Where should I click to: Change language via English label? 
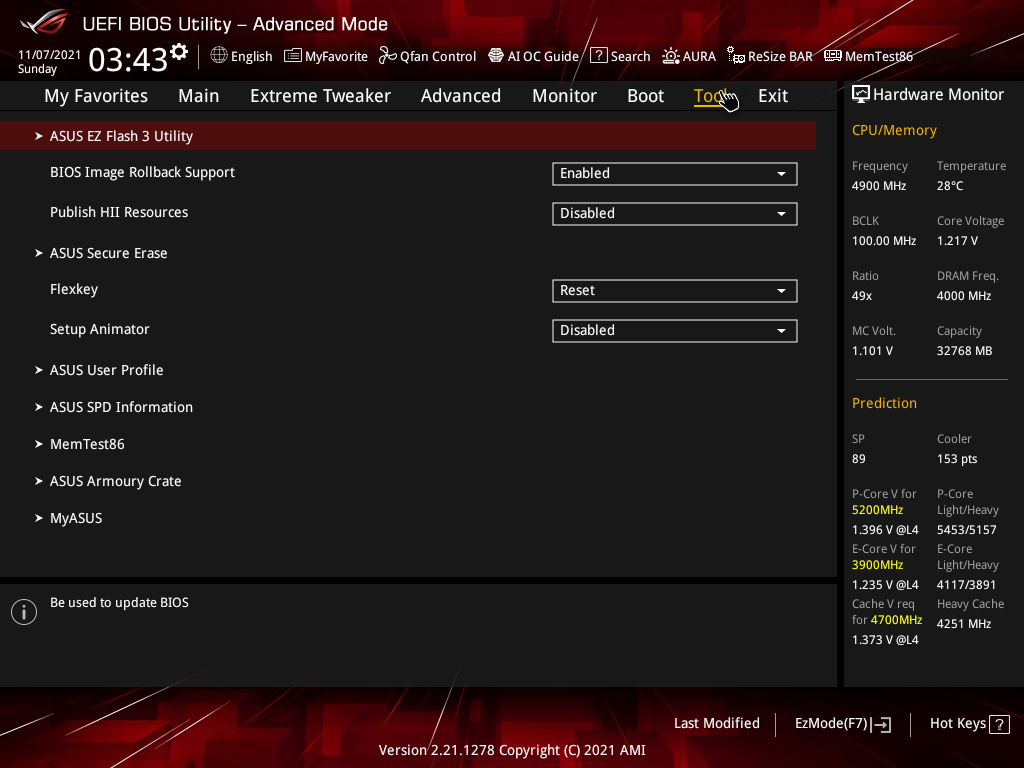[251, 57]
